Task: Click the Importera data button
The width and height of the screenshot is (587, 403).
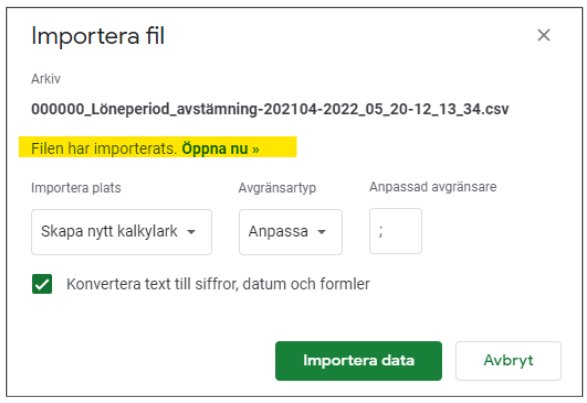Action: click(359, 361)
